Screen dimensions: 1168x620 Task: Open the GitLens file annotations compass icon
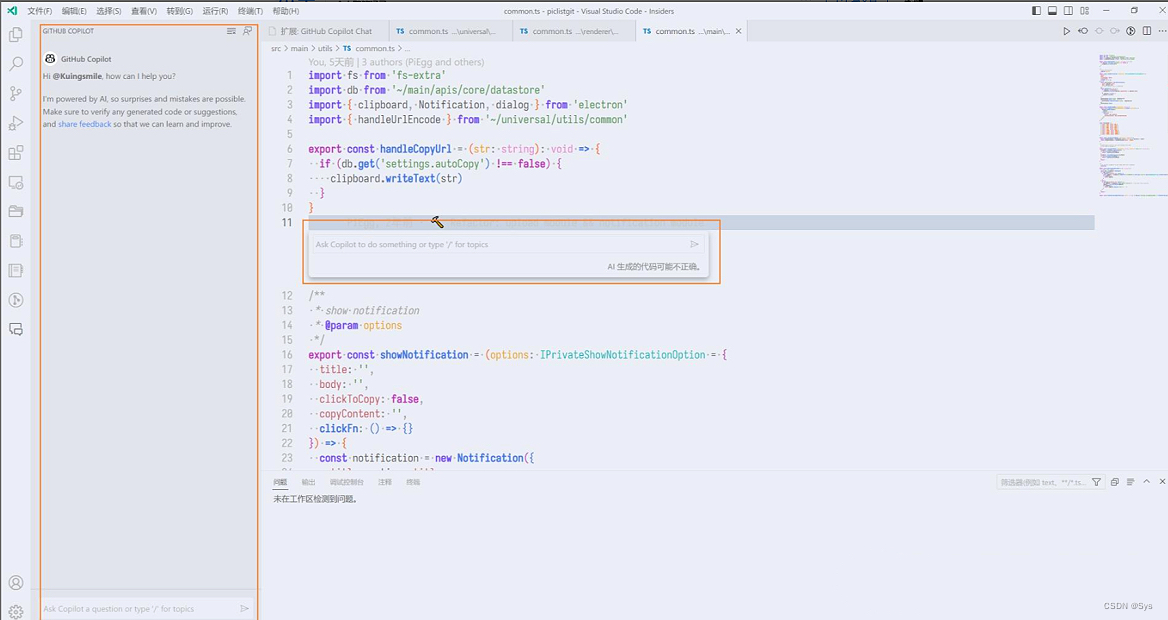tap(1131, 31)
